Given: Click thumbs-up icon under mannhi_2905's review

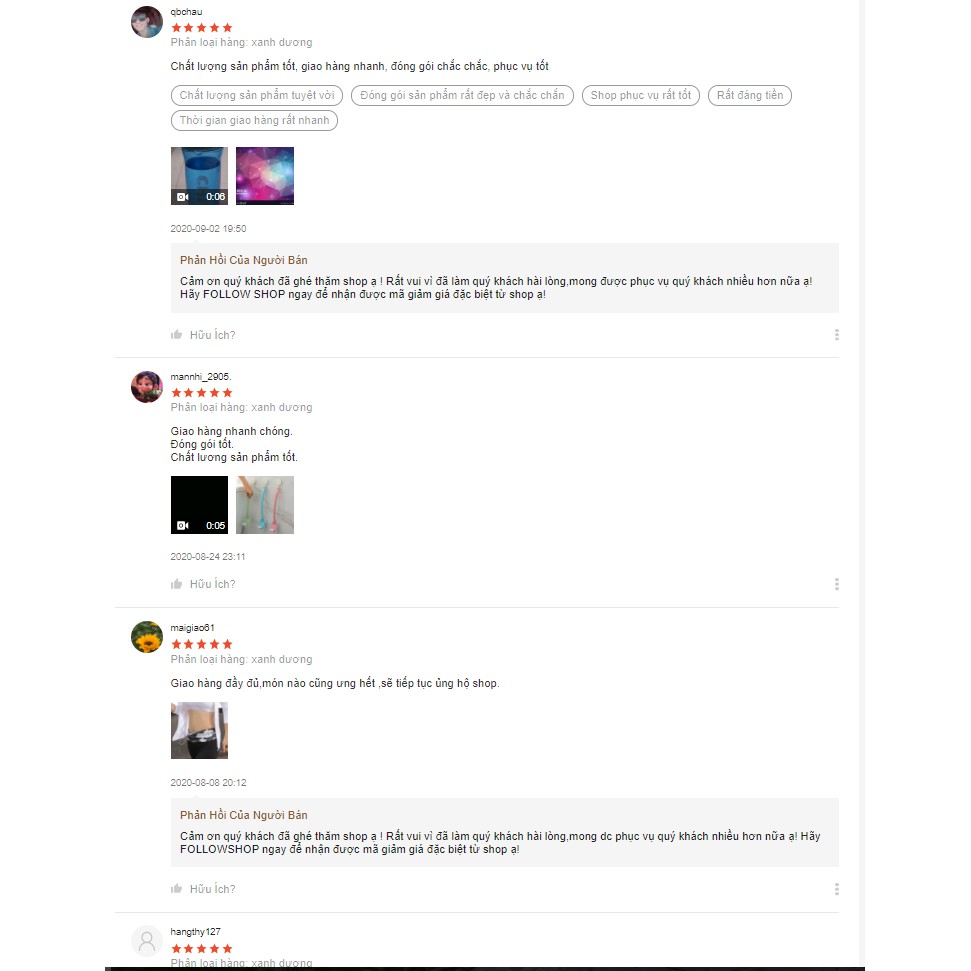Looking at the screenshot, I should 176,584.
